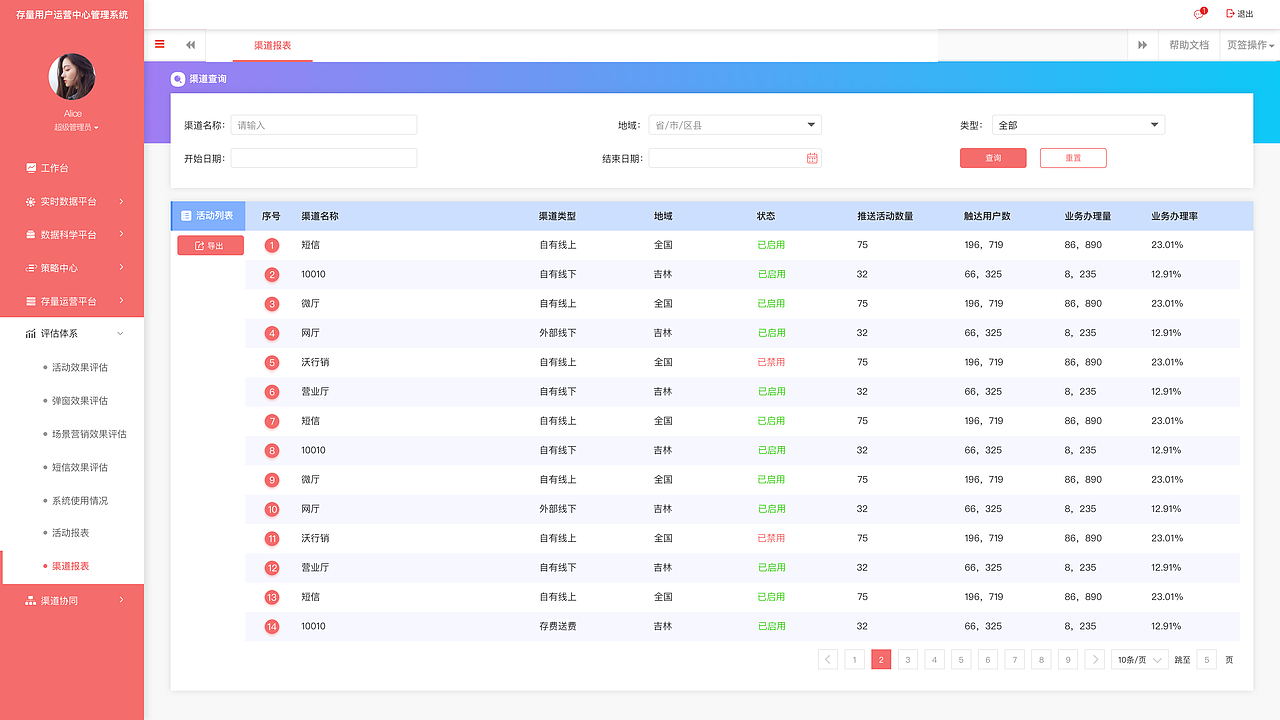Expand the 存量运营平台 menu
The image size is (1280, 720).
(x=72, y=301)
